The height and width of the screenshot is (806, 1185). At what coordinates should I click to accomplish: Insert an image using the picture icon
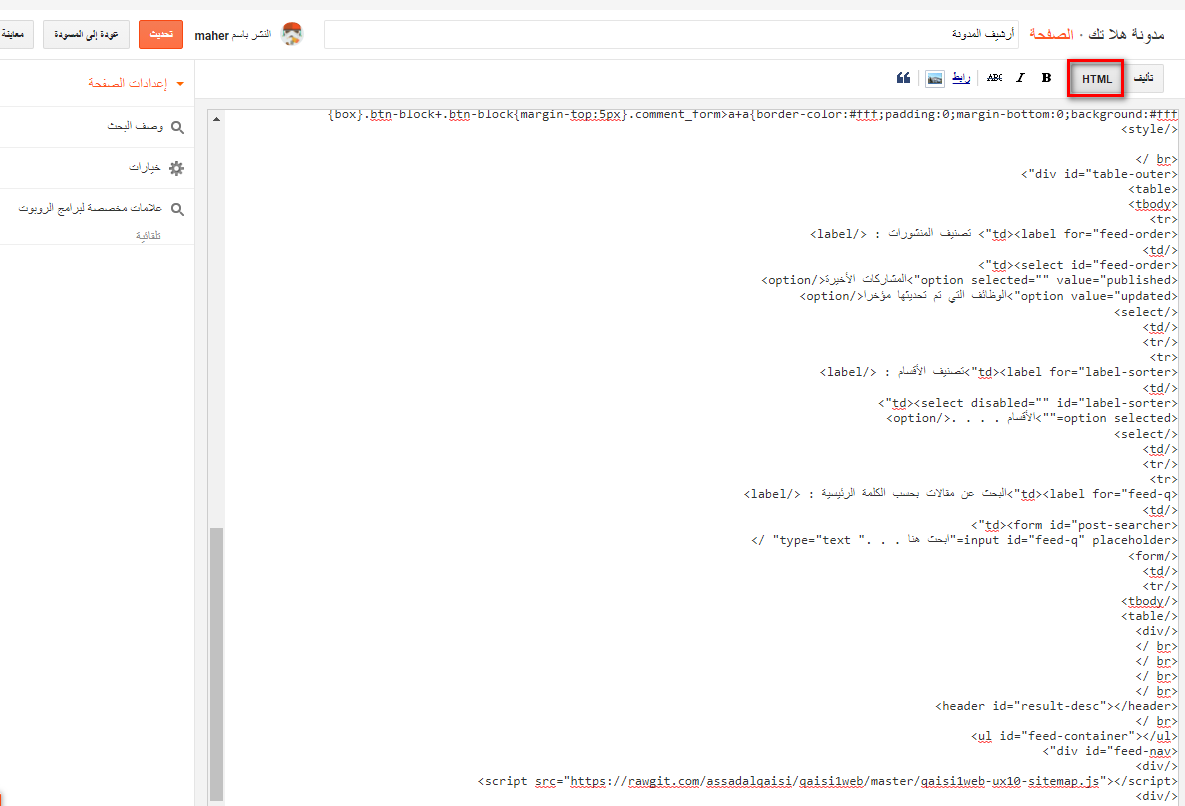click(935, 78)
